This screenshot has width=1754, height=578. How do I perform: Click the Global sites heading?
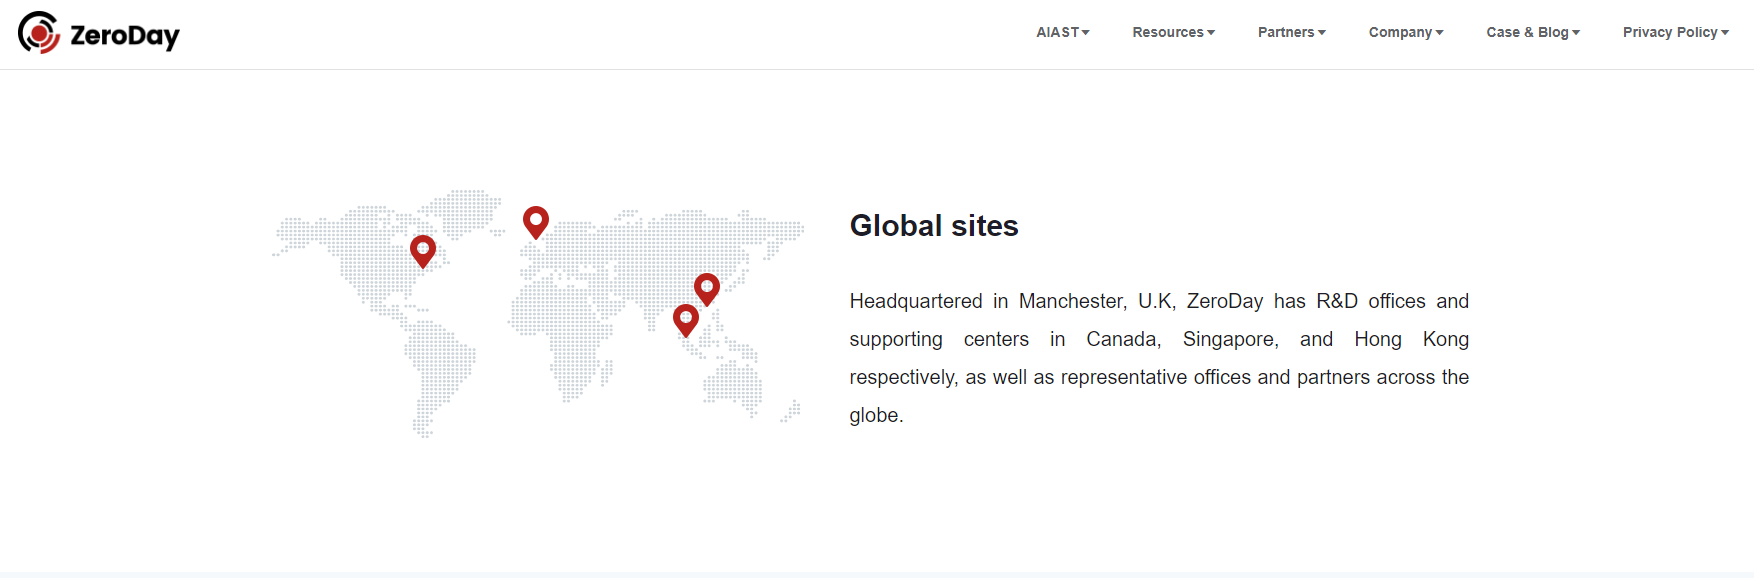click(934, 226)
